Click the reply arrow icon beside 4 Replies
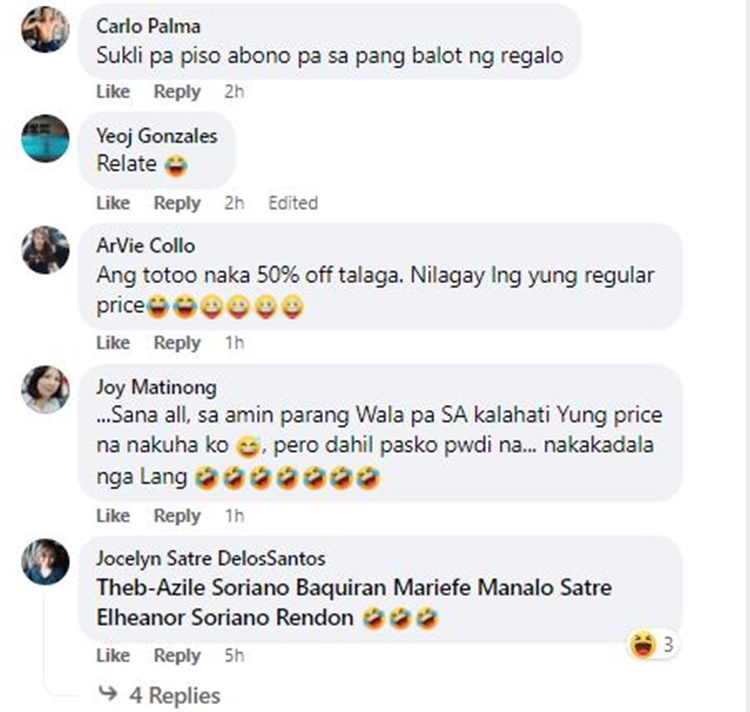 pyautogui.click(x=108, y=693)
